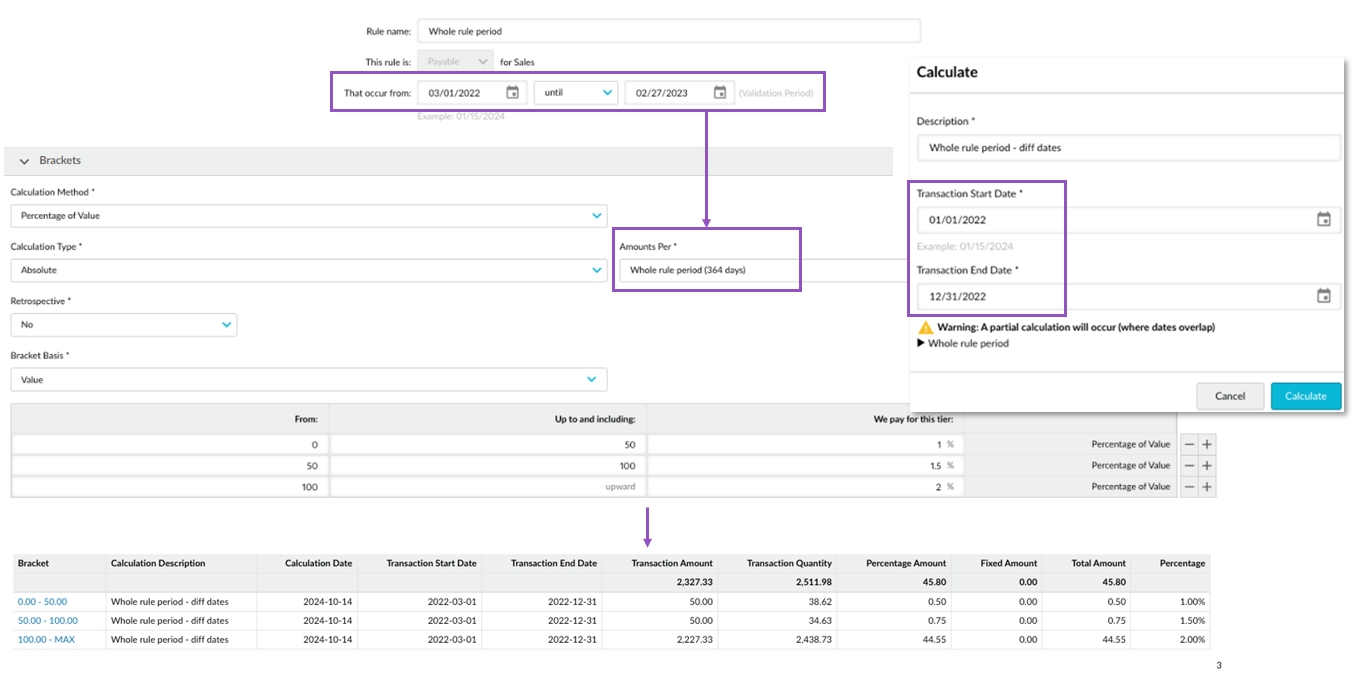Open the 'until' date range dropdown
The height and width of the screenshot is (676, 1352).
pos(577,93)
